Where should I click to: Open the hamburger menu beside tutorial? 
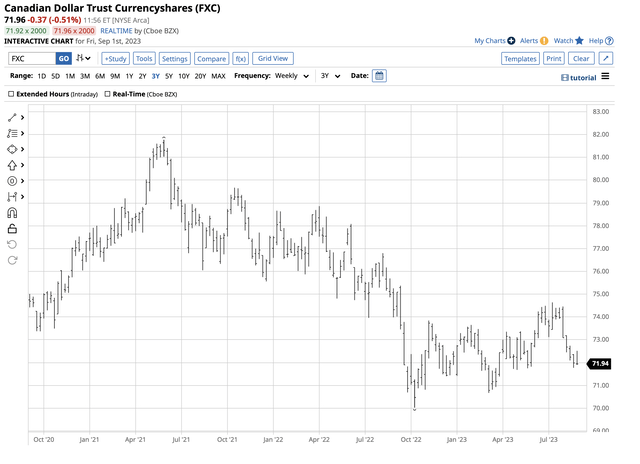605,76
